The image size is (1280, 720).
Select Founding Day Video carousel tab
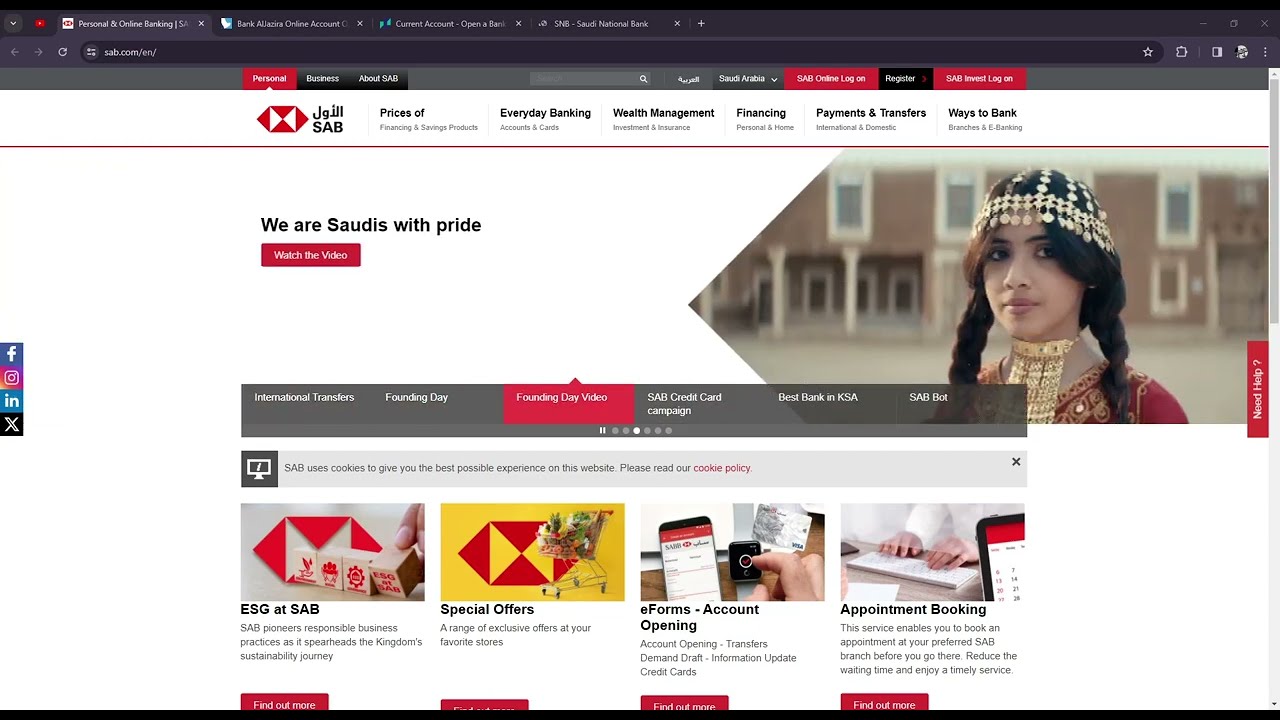[x=568, y=404]
